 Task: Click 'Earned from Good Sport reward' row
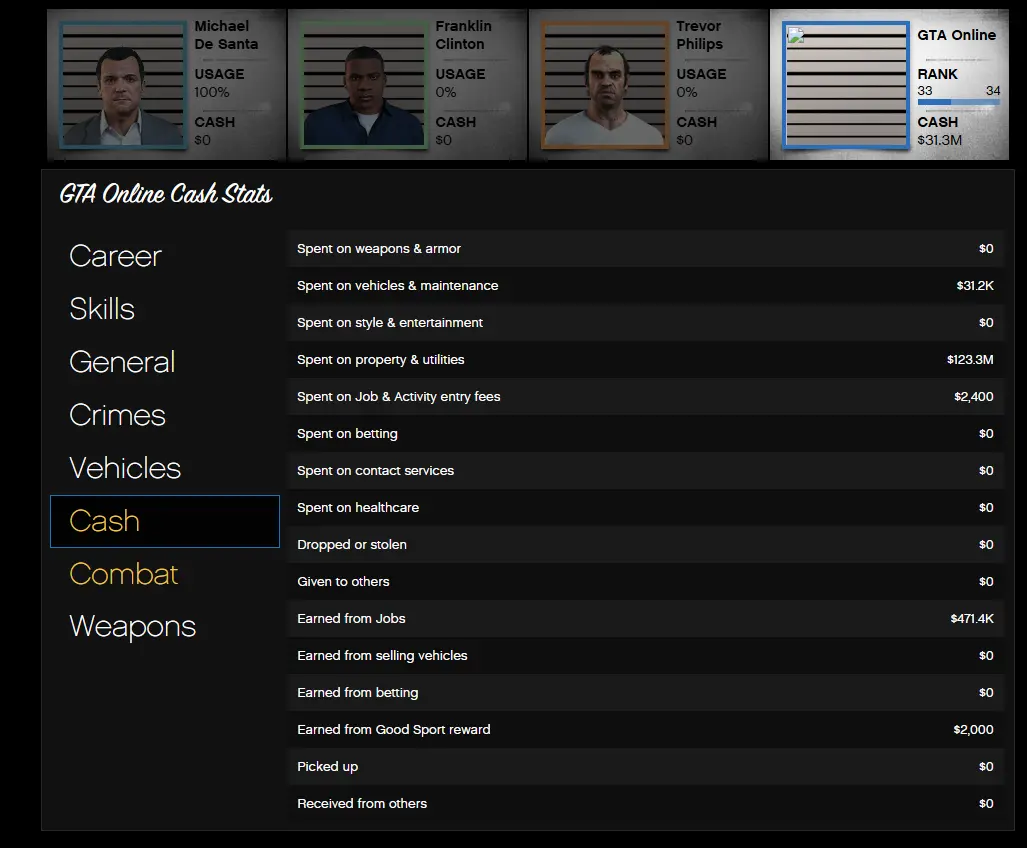[645, 729]
